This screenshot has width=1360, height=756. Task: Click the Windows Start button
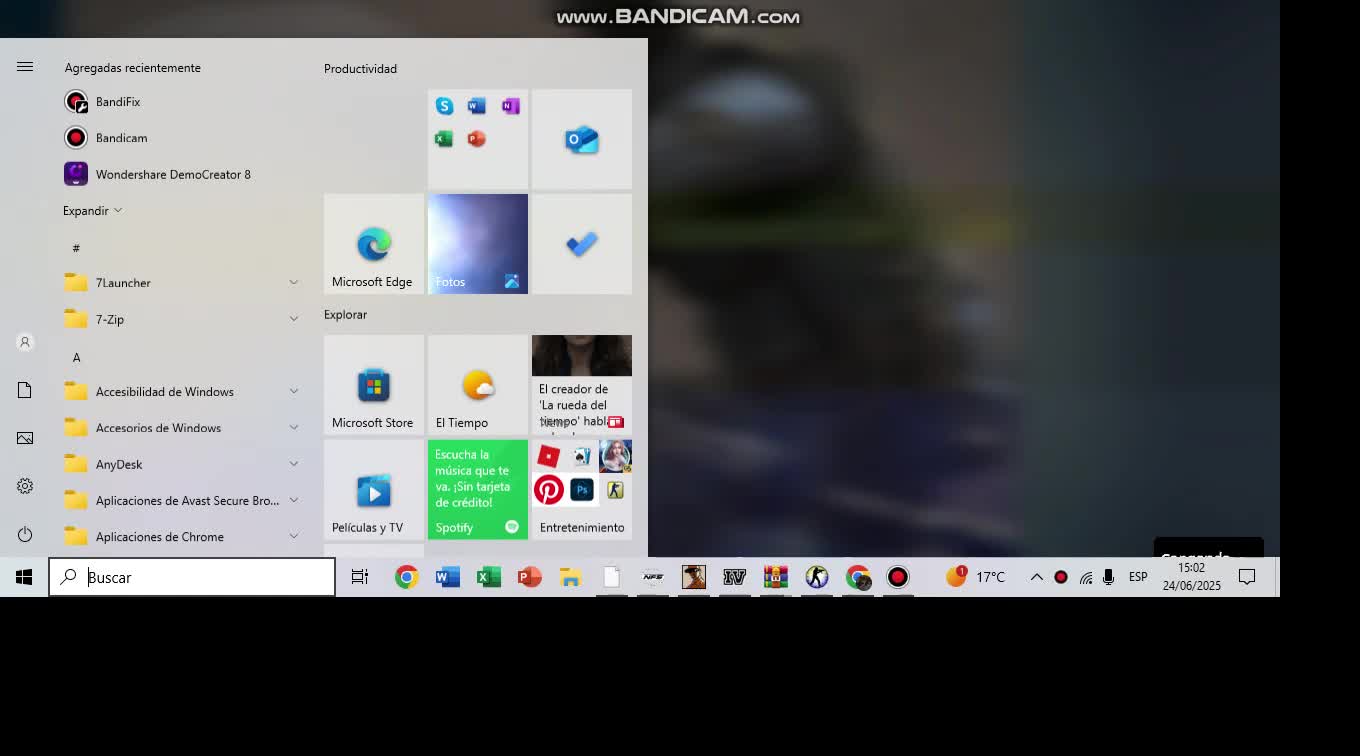coord(24,577)
